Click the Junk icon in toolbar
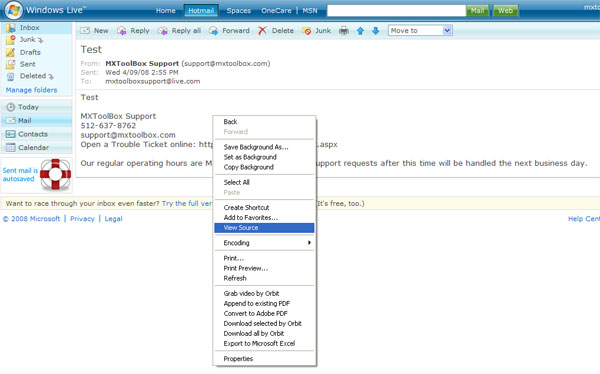 306,31
